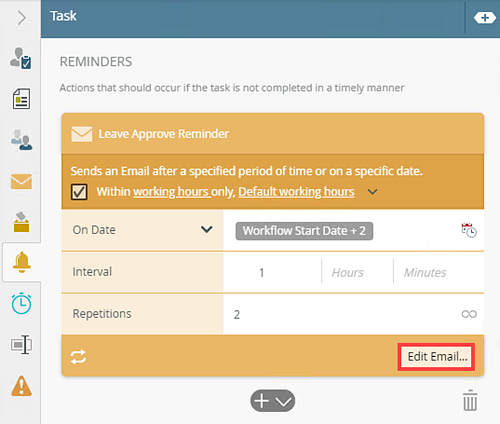Open the recipients people icon in sidebar
This screenshot has width=500, height=424.
point(21,140)
